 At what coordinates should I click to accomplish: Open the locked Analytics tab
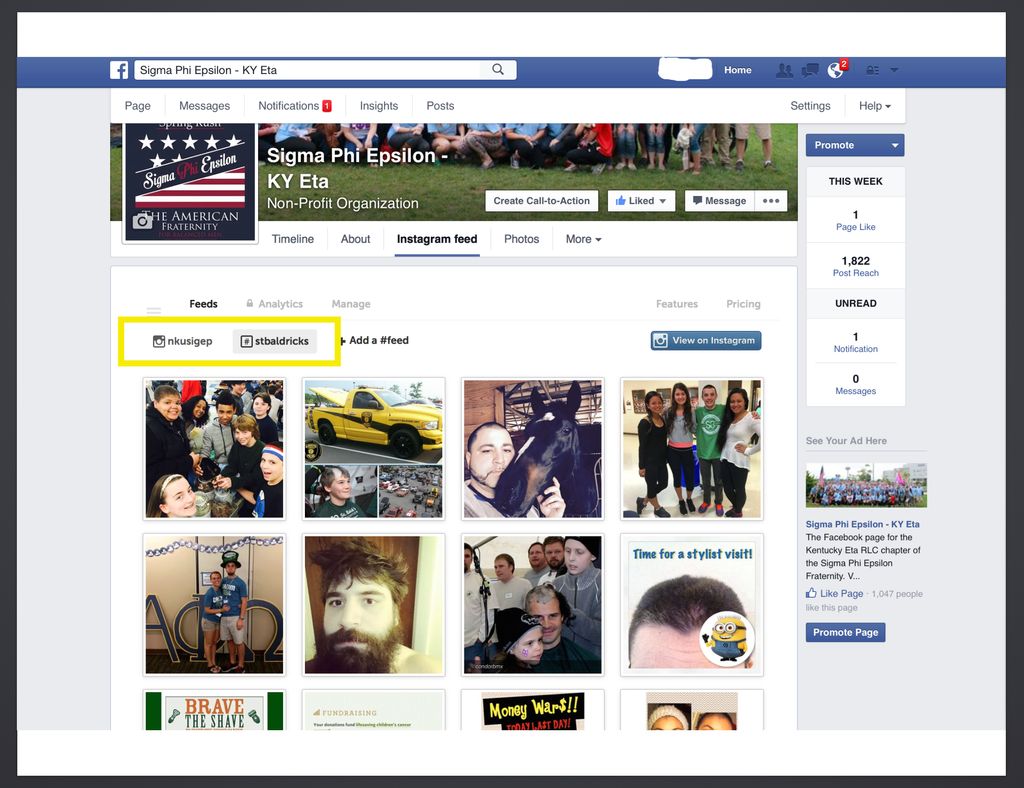coord(274,304)
